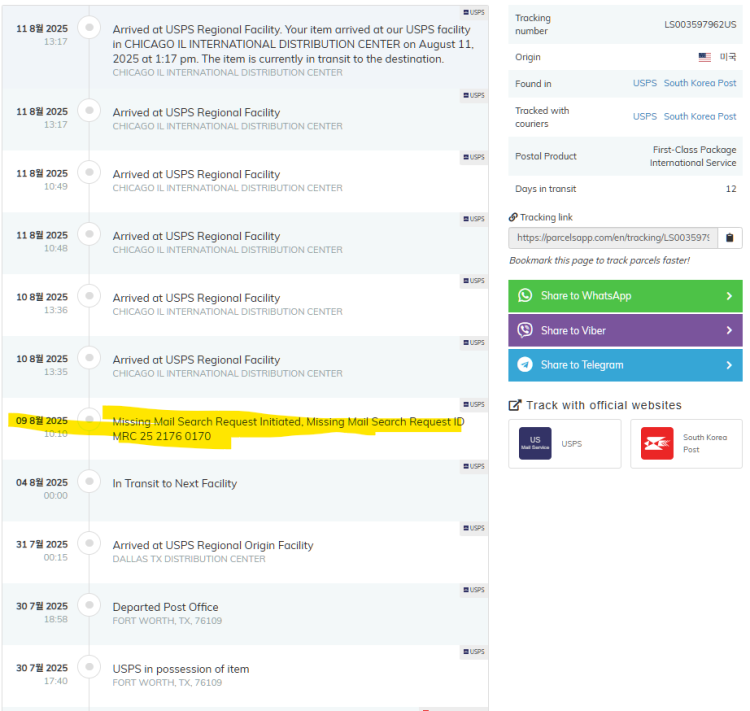Open South Korea Post in Found in row
Viewport: 750px width, 711px height.
click(700, 83)
